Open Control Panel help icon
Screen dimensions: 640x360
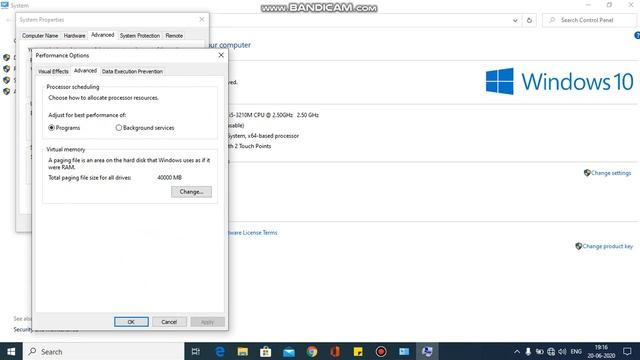pyautogui.click(x=637, y=36)
